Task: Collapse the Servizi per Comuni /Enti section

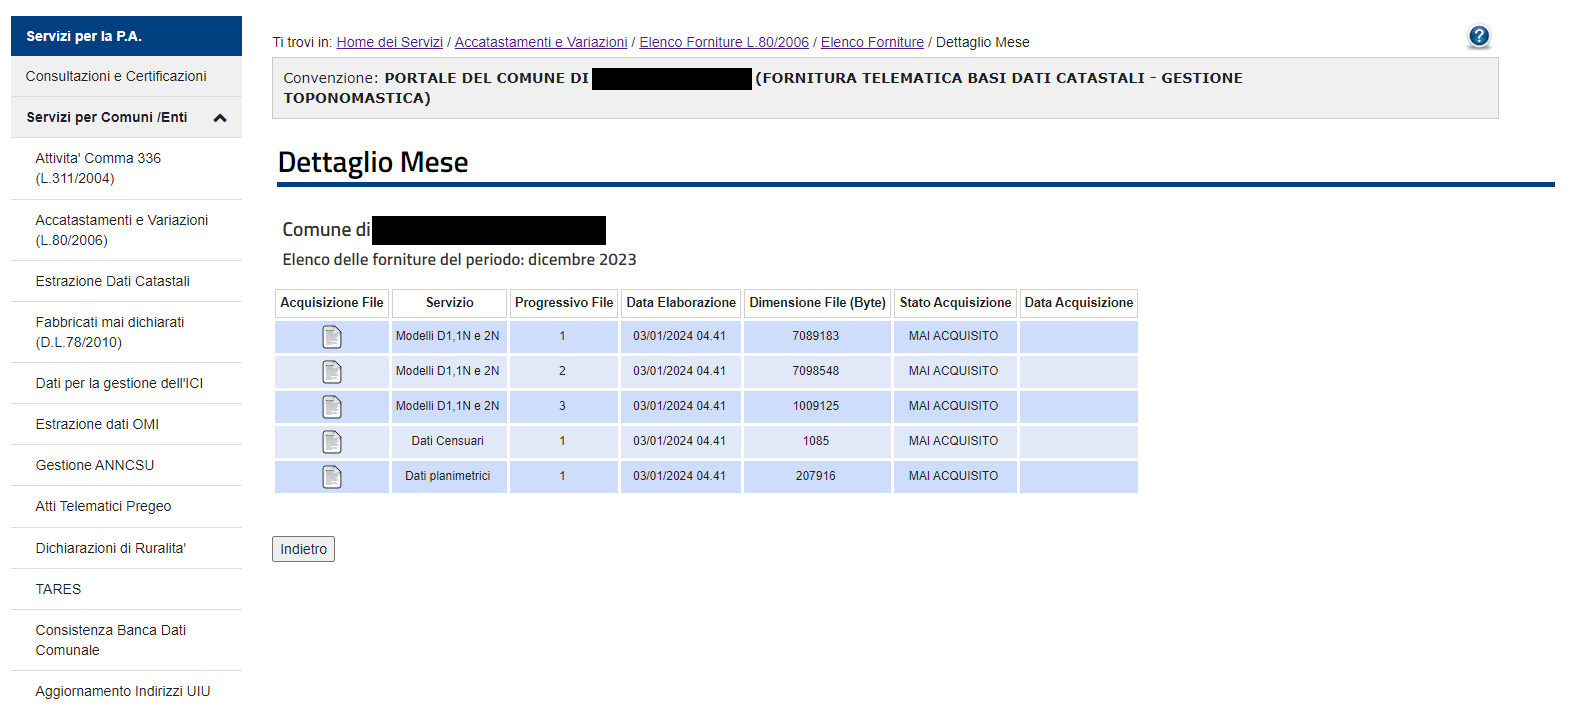Action: (x=220, y=118)
